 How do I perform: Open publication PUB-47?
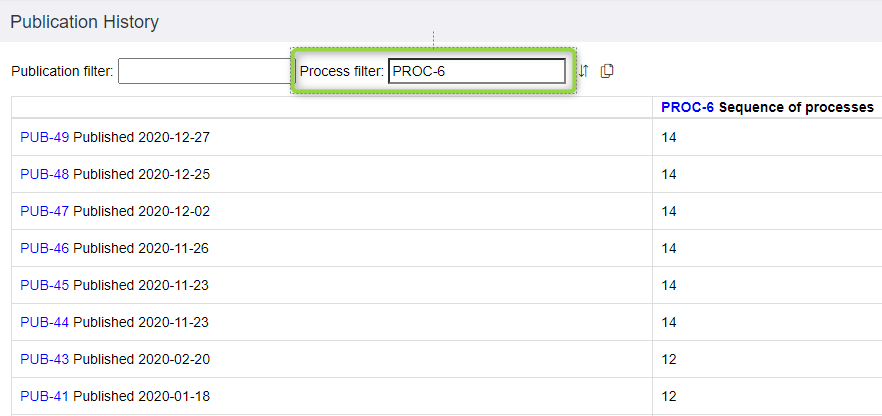[44, 211]
